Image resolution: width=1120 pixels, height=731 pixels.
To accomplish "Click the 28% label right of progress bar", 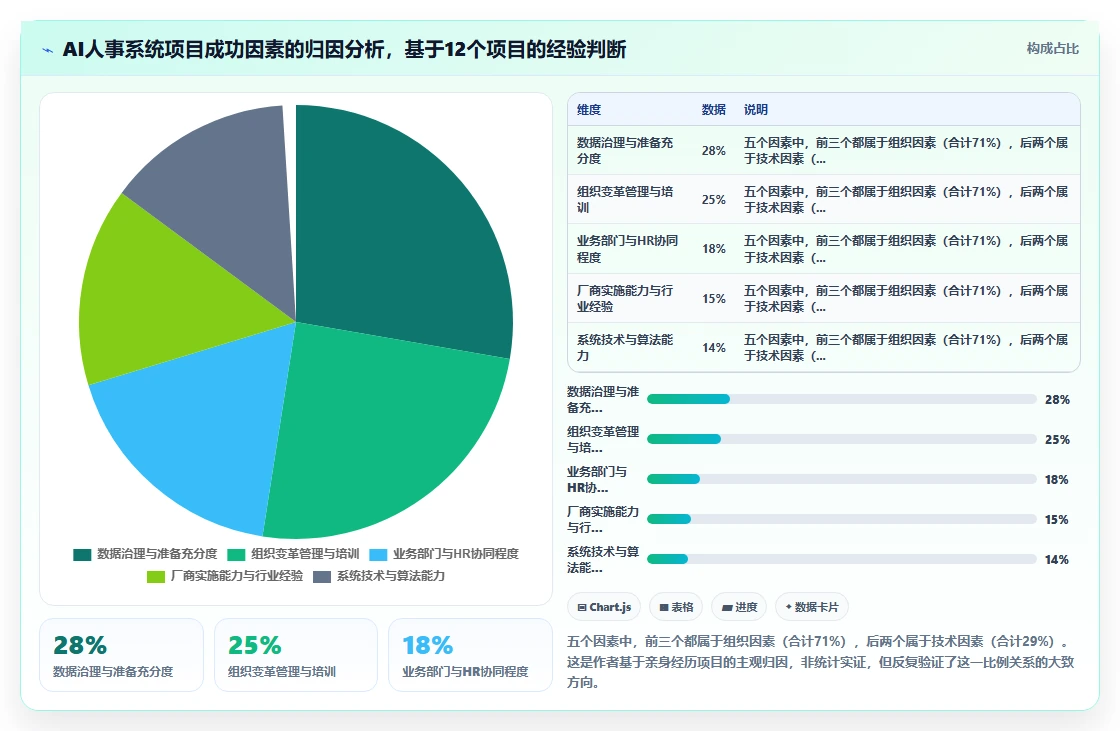I will 1057,399.
